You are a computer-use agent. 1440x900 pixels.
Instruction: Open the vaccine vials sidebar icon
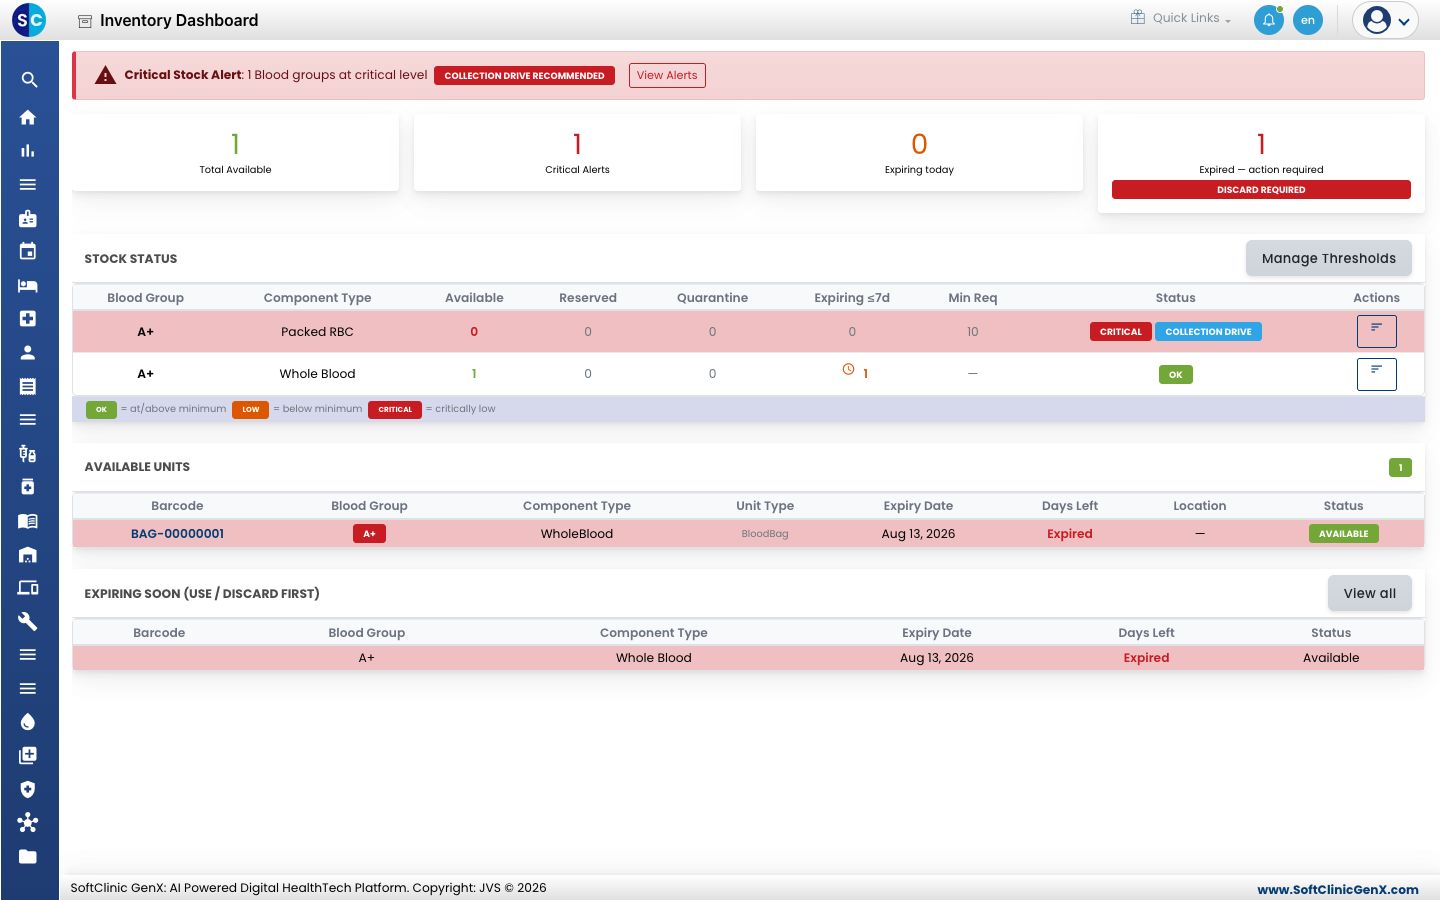coord(28,453)
